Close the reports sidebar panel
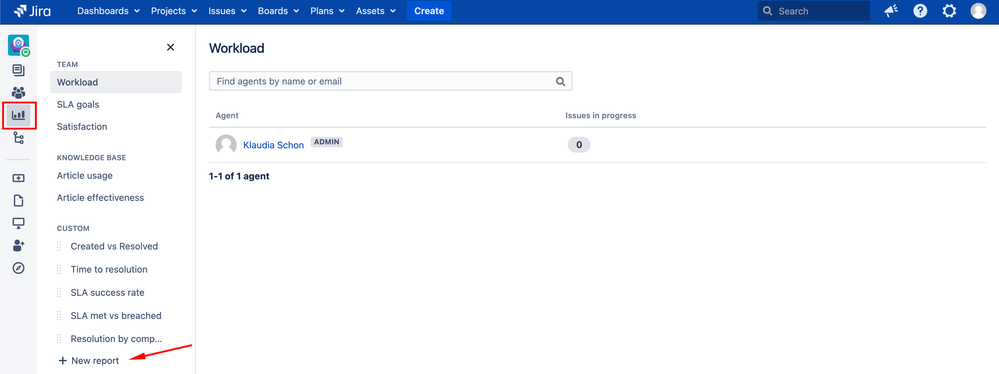This screenshot has width=999, height=374. [170, 47]
